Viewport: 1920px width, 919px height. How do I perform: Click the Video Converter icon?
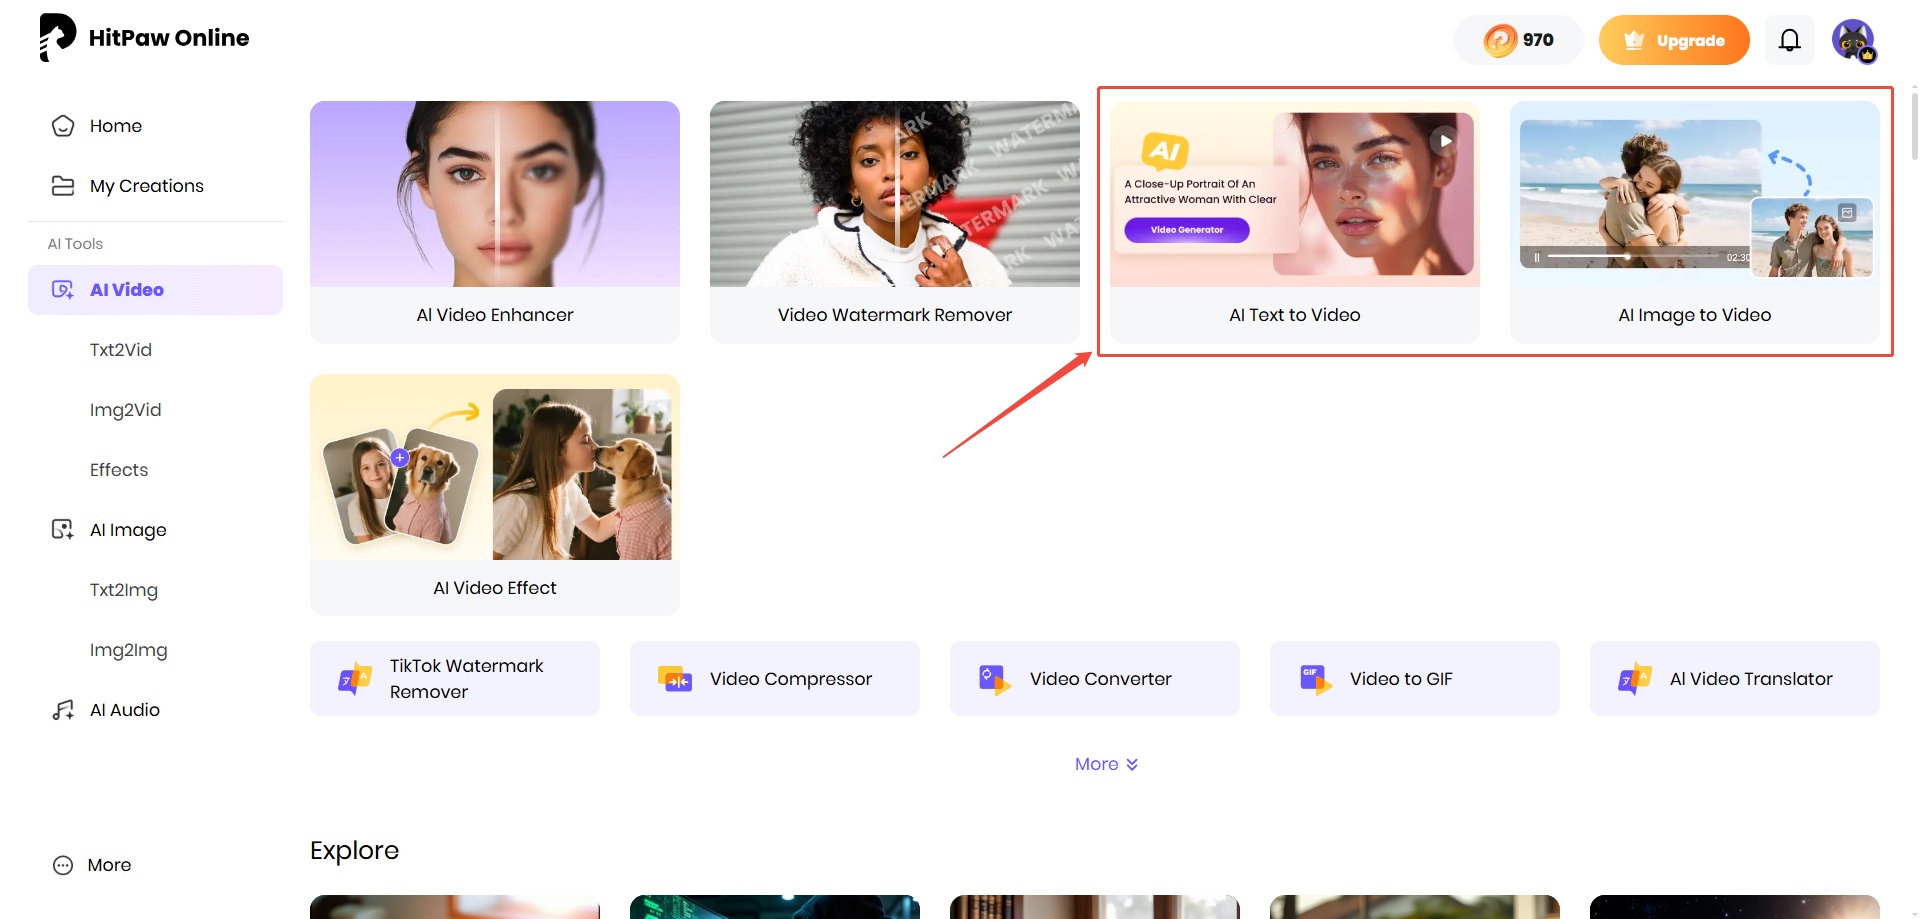994,678
